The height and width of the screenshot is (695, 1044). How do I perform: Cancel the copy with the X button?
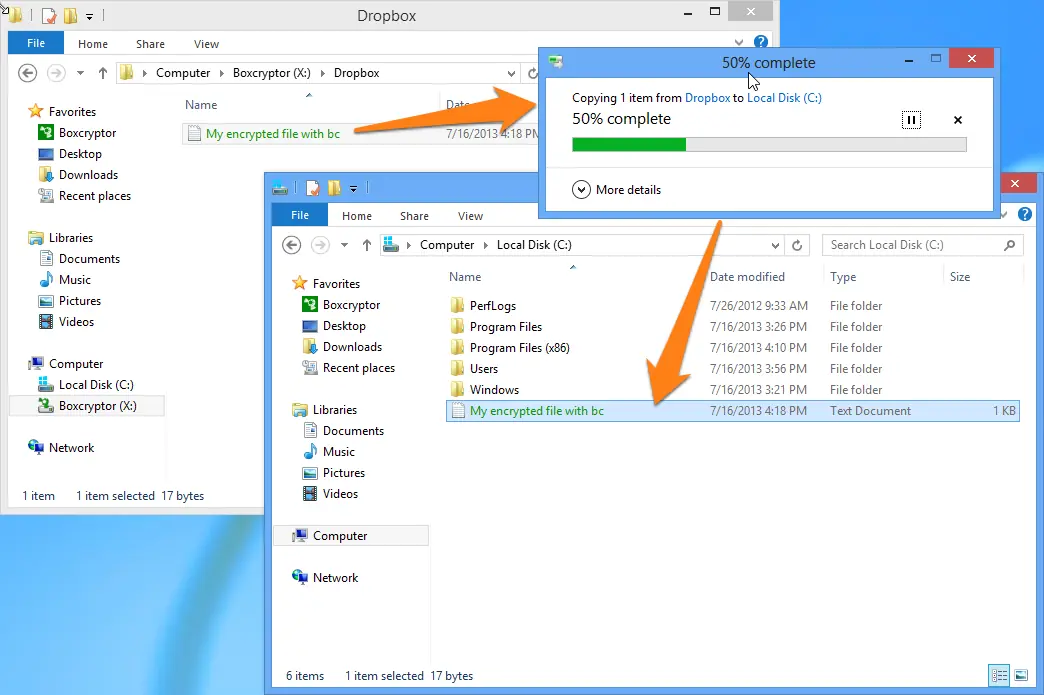(x=957, y=120)
